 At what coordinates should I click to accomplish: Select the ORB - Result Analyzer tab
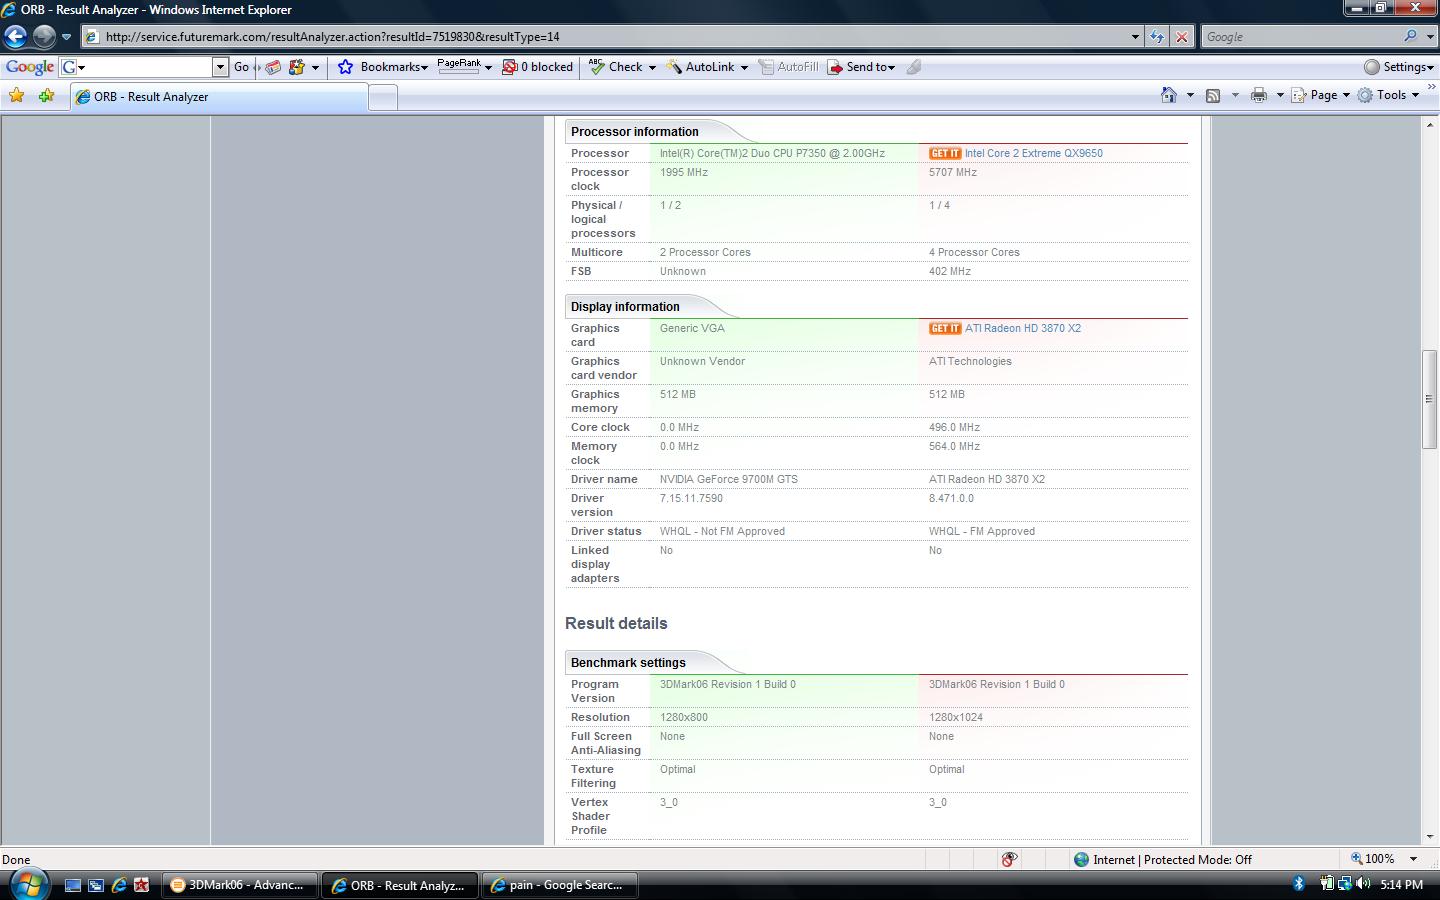click(218, 97)
